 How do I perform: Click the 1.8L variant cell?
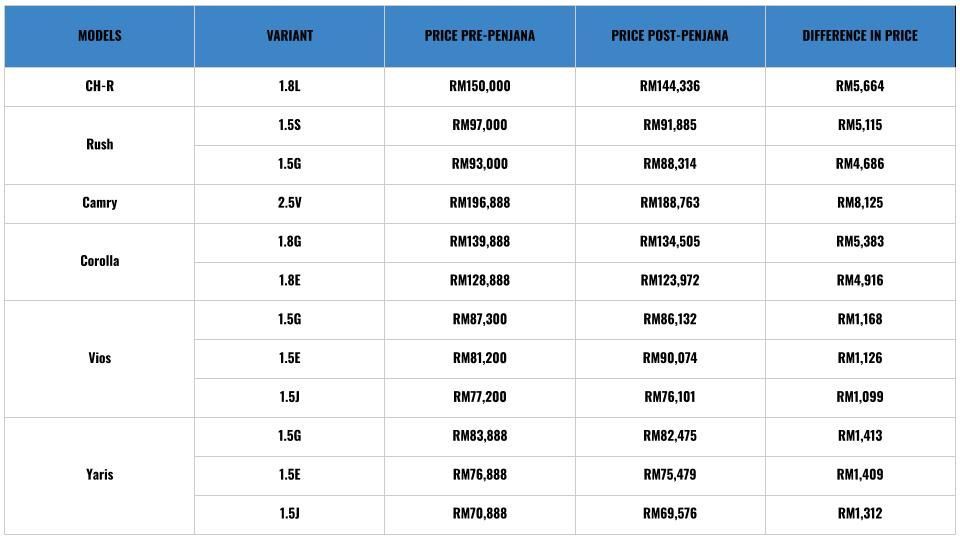tap(289, 86)
